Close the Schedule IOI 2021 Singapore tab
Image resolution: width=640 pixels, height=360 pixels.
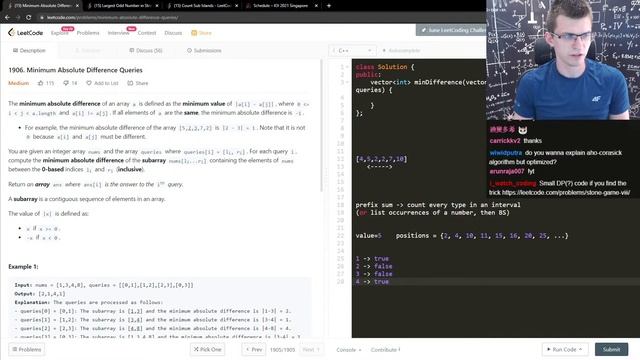[316, 6]
